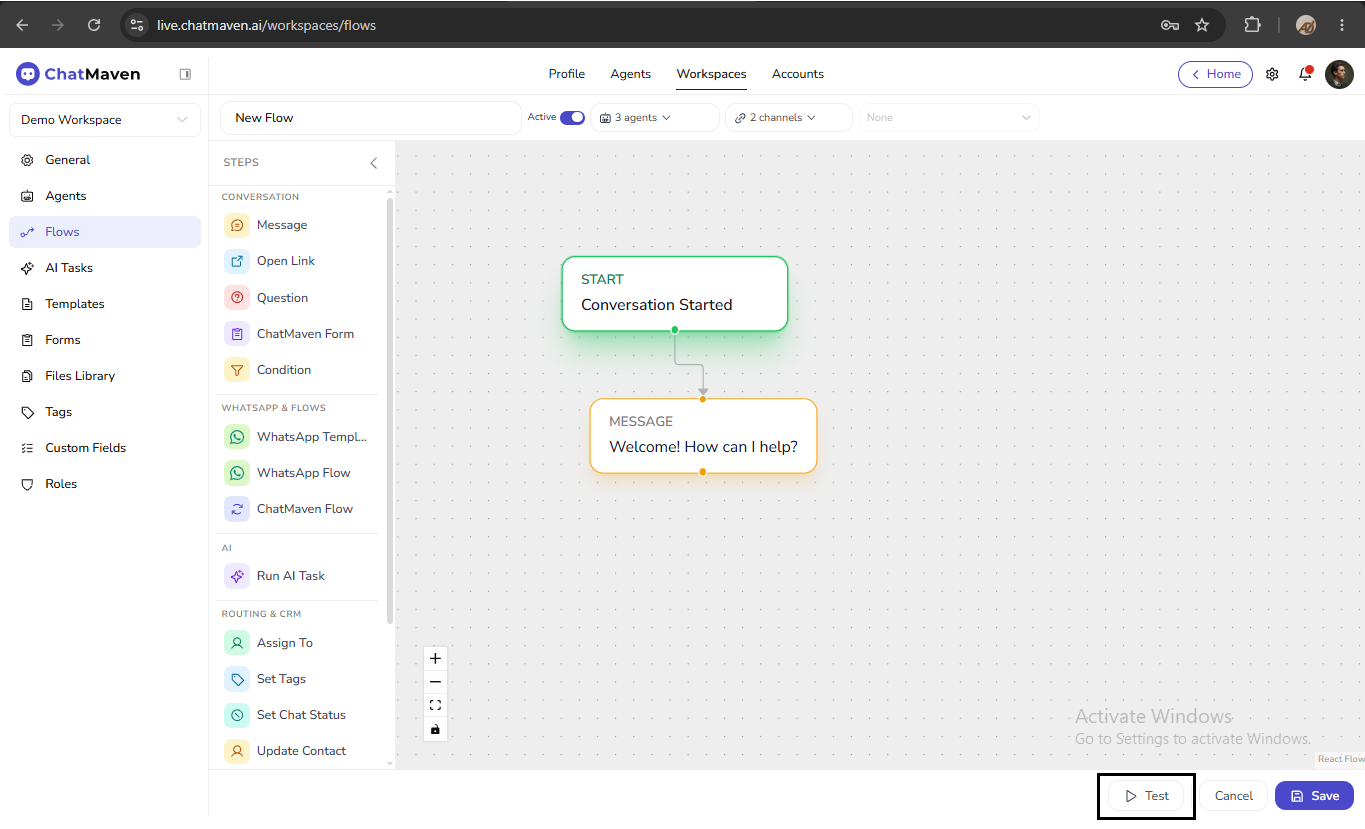The height and width of the screenshot is (829, 1365).
Task: Choose the Run AI Task icon
Action: pyautogui.click(x=237, y=576)
